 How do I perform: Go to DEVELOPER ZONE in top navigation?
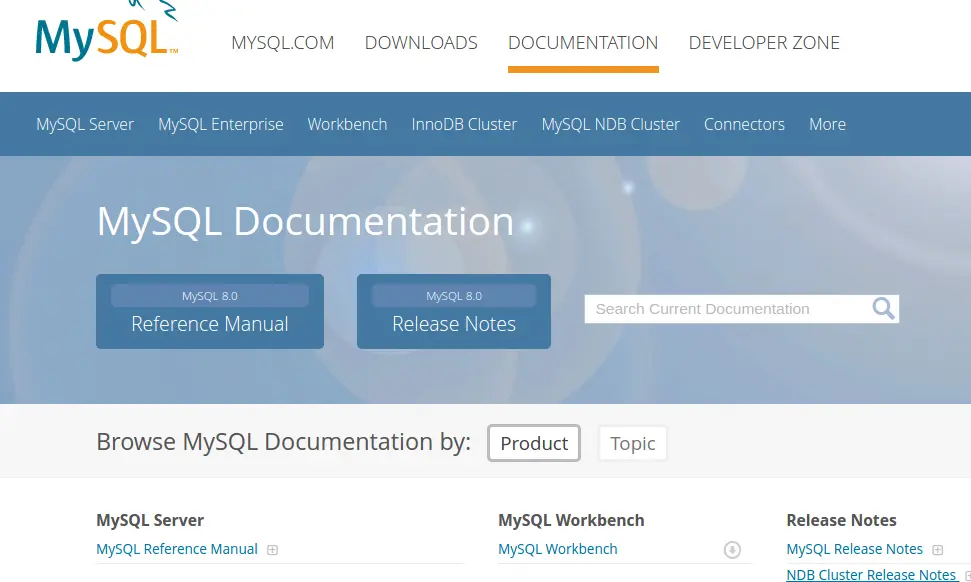(x=764, y=43)
